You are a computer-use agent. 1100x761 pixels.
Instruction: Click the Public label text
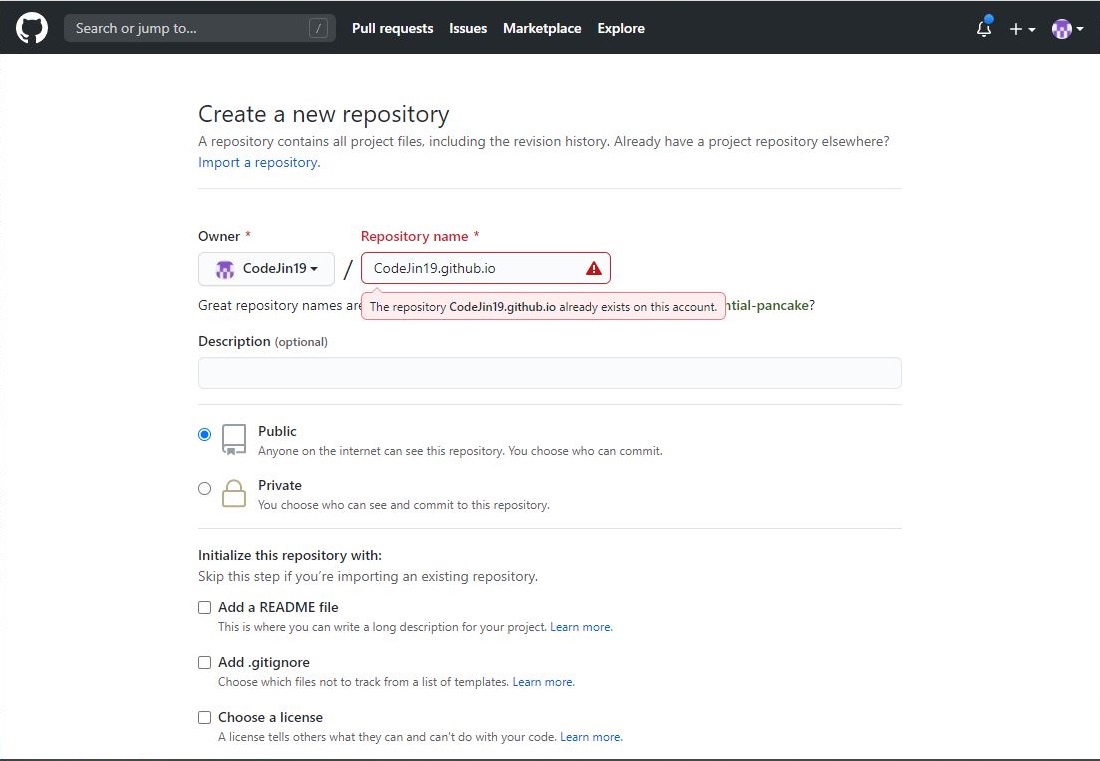[x=277, y=431]
